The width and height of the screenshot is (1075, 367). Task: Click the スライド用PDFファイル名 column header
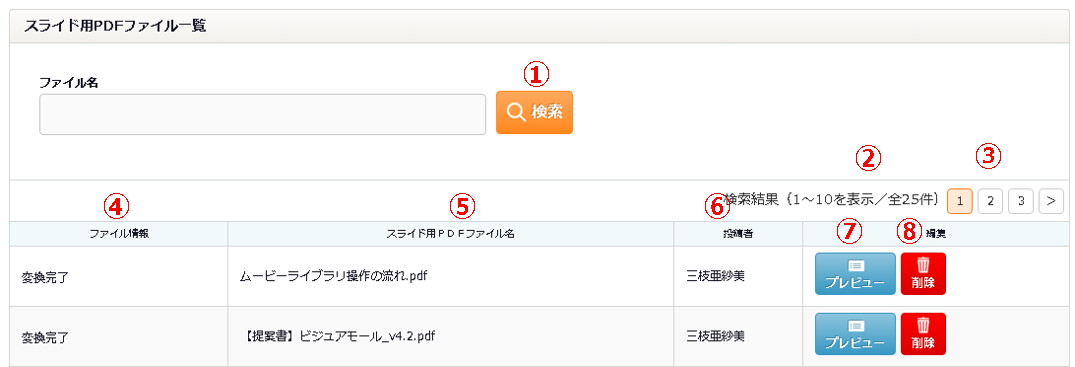[450, 234]
